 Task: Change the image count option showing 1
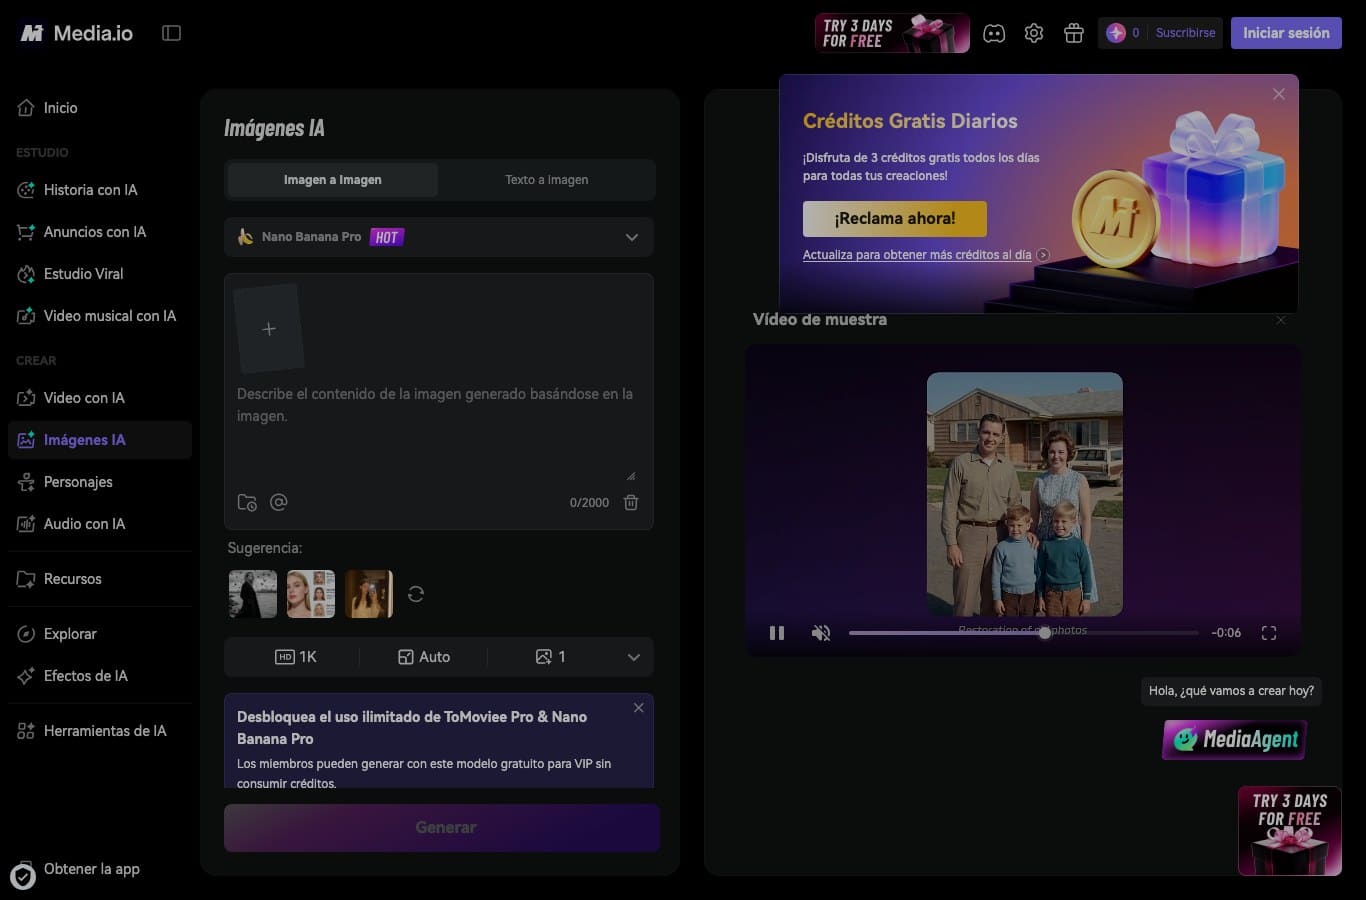coord(551,657)
